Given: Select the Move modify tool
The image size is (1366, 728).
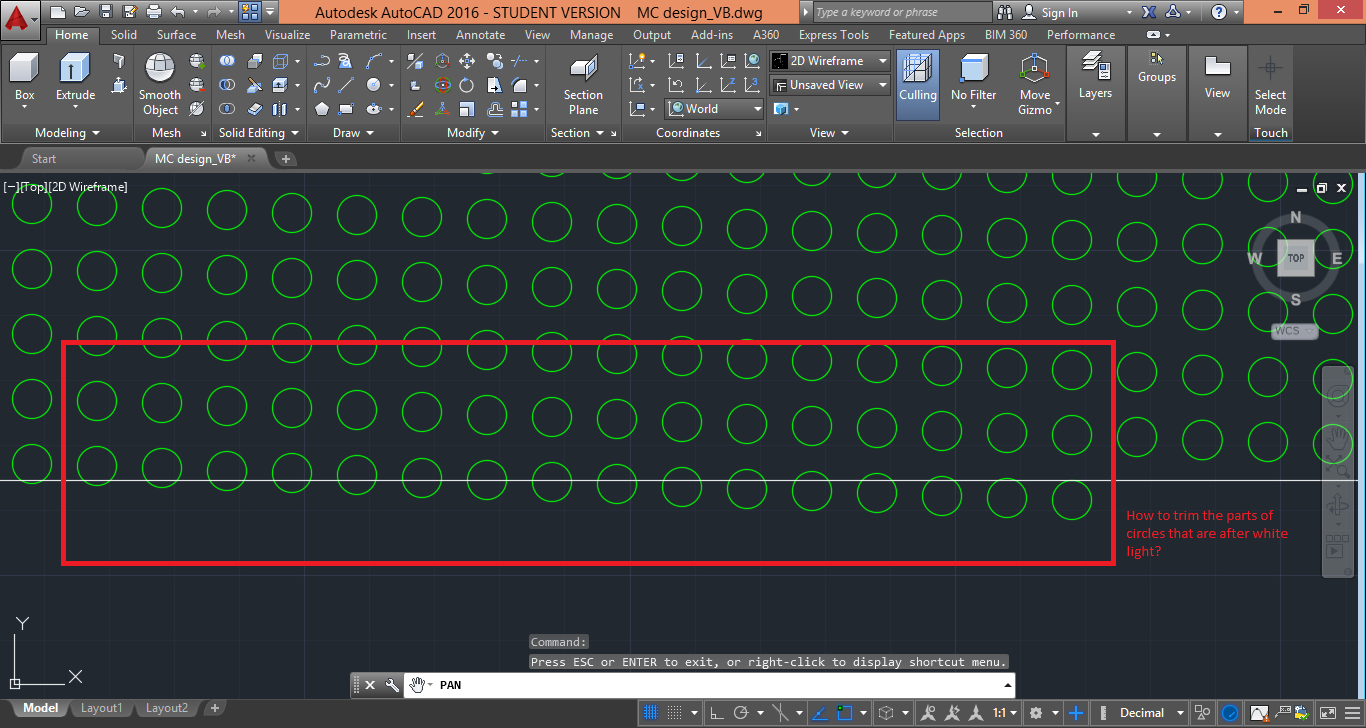Looking at the screenshot, I should pos(467,61).
